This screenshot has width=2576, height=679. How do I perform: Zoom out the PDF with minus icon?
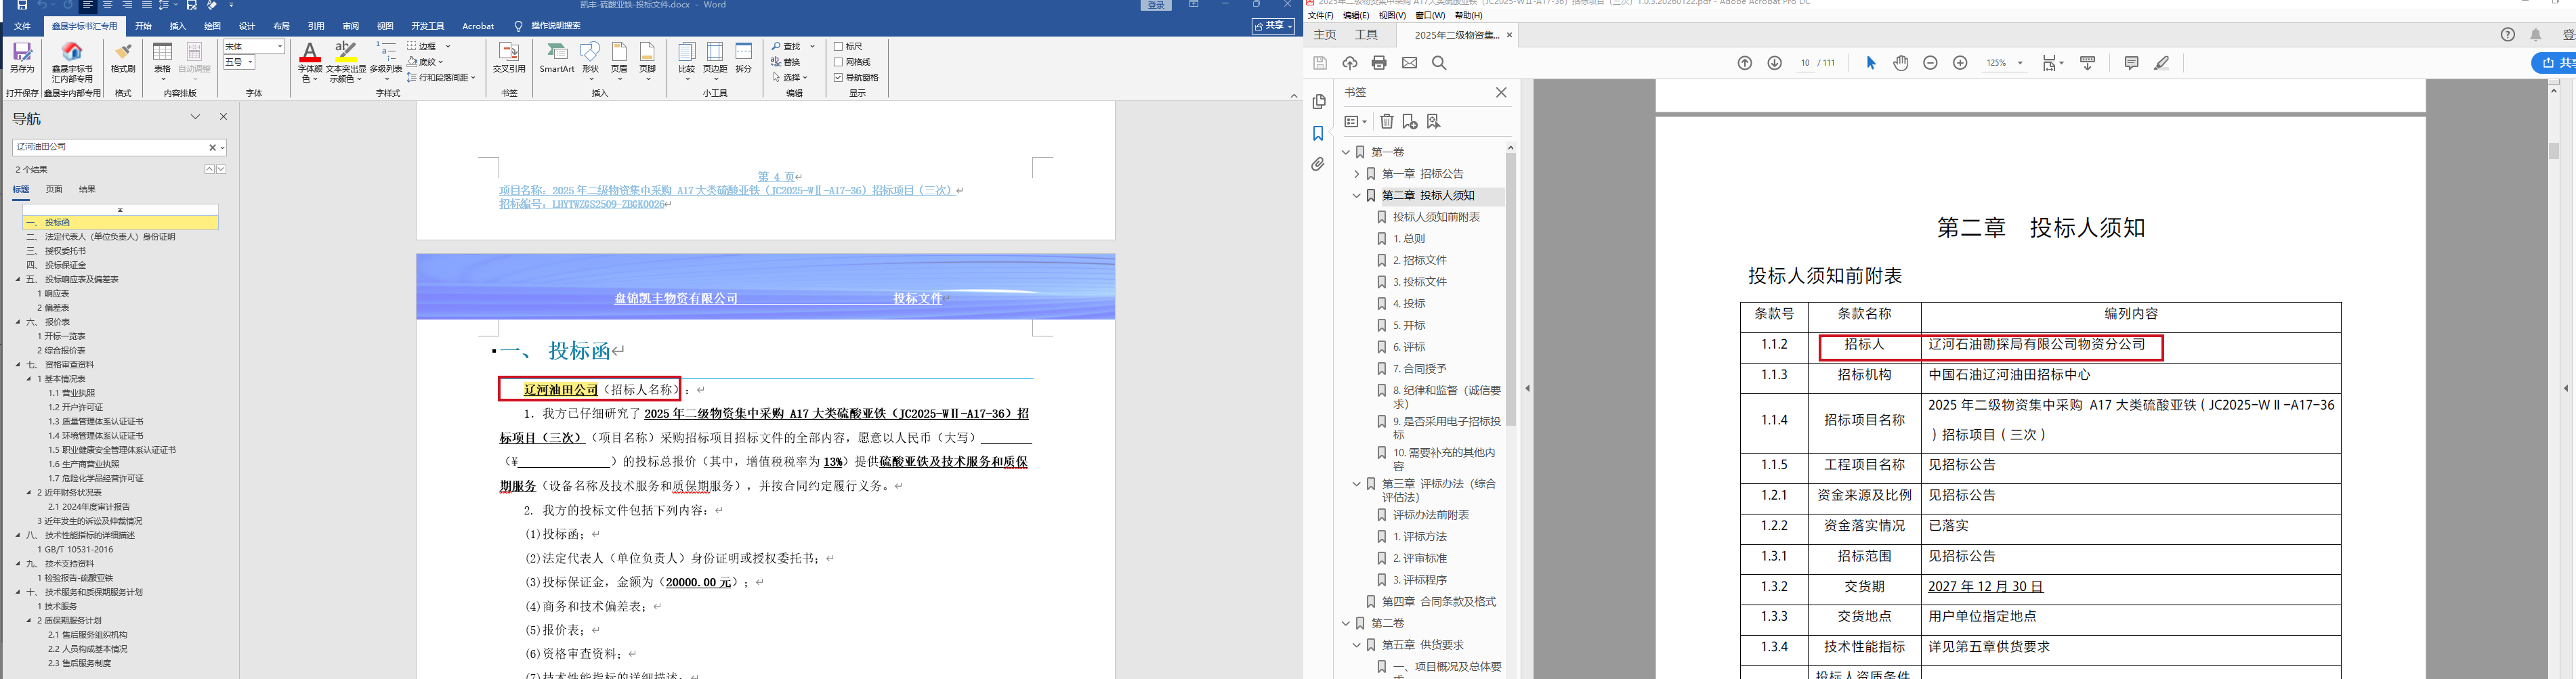tap(1931, 63)
